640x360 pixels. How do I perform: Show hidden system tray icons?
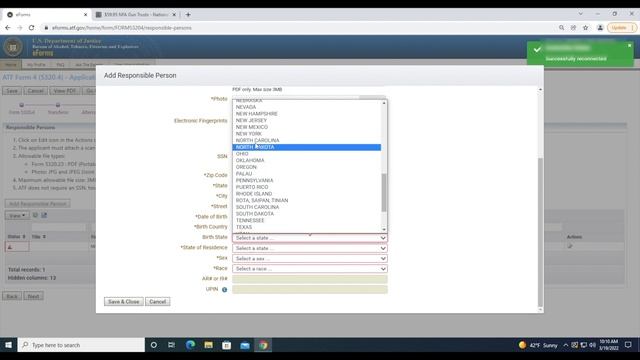click(566, 345)
